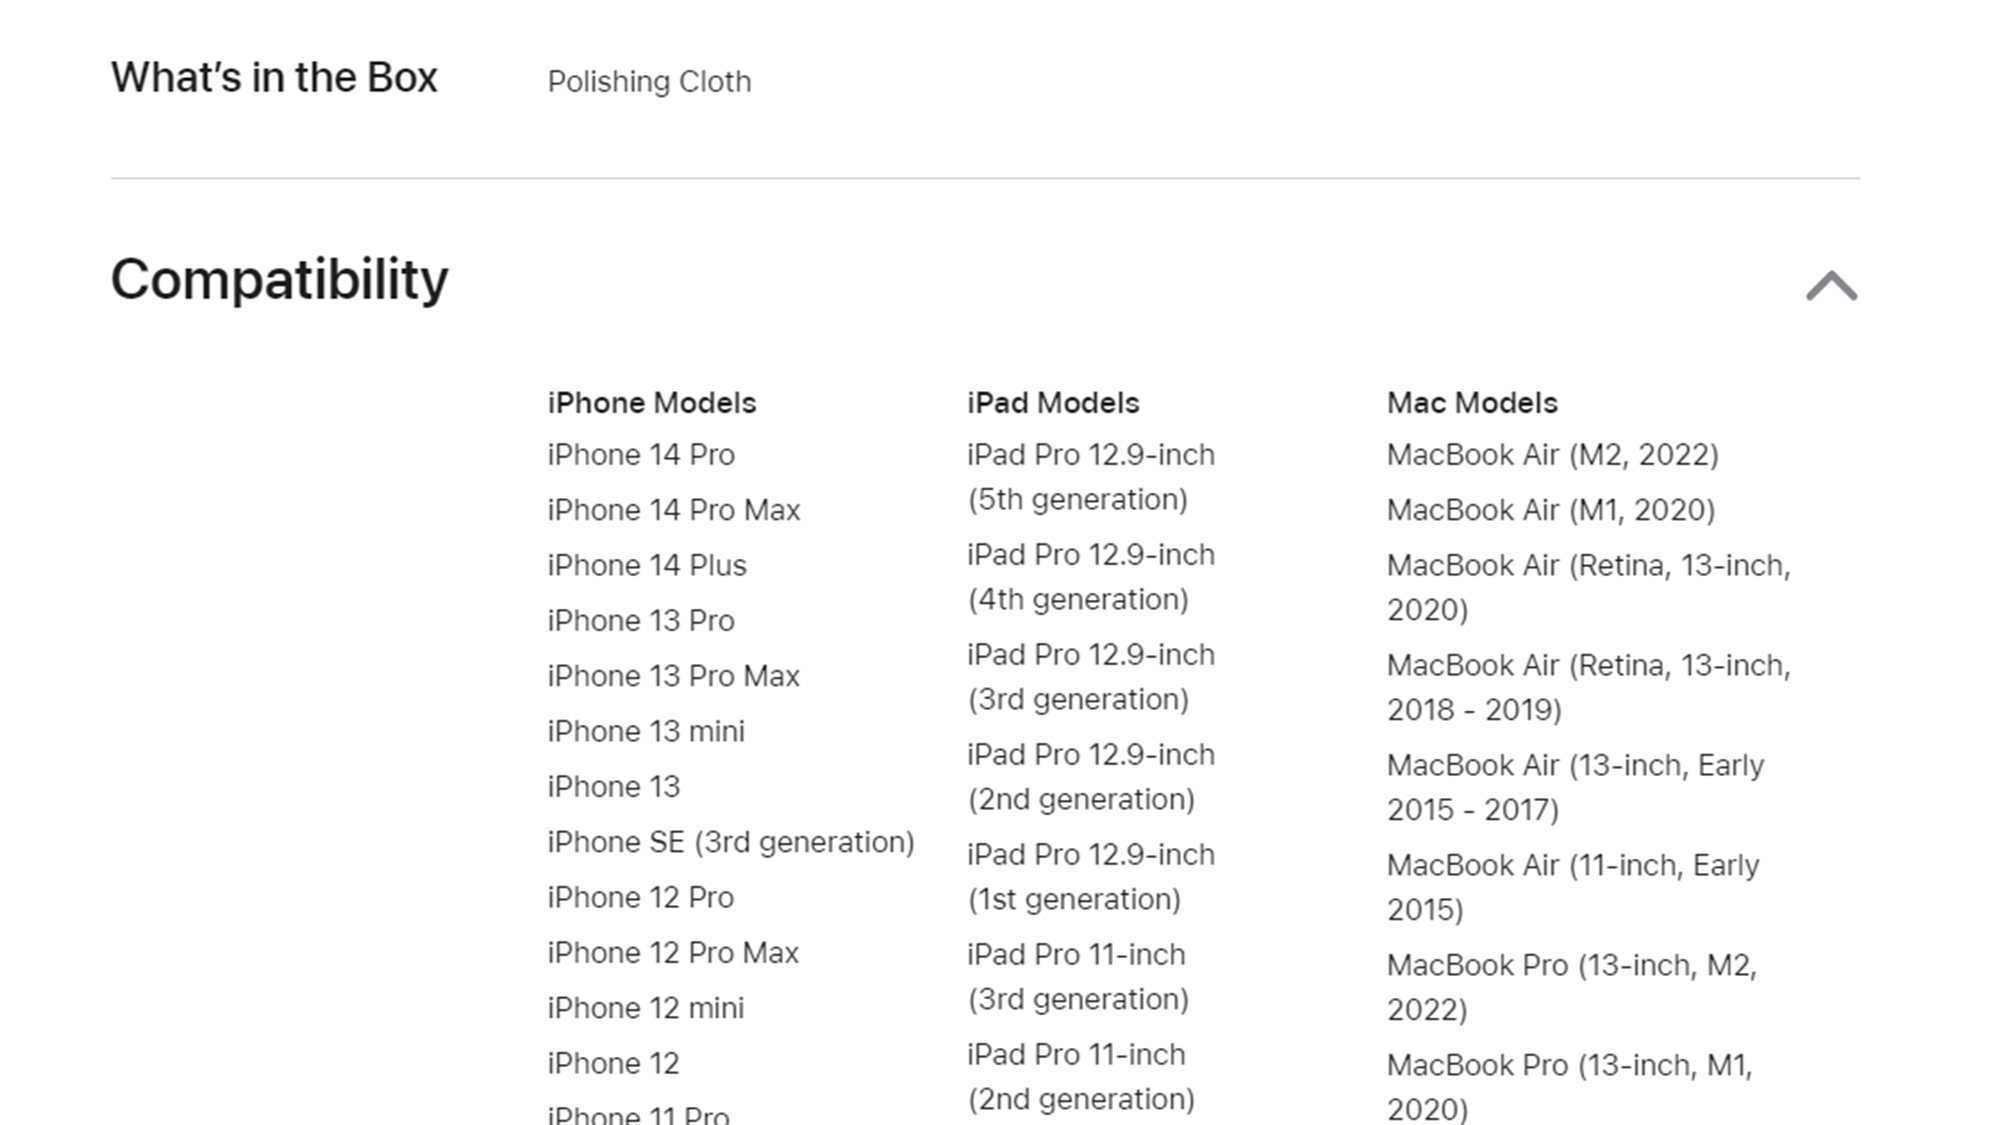Click iPhone Models column header
2000x1125 pixels.
click(x=651, y=402)
